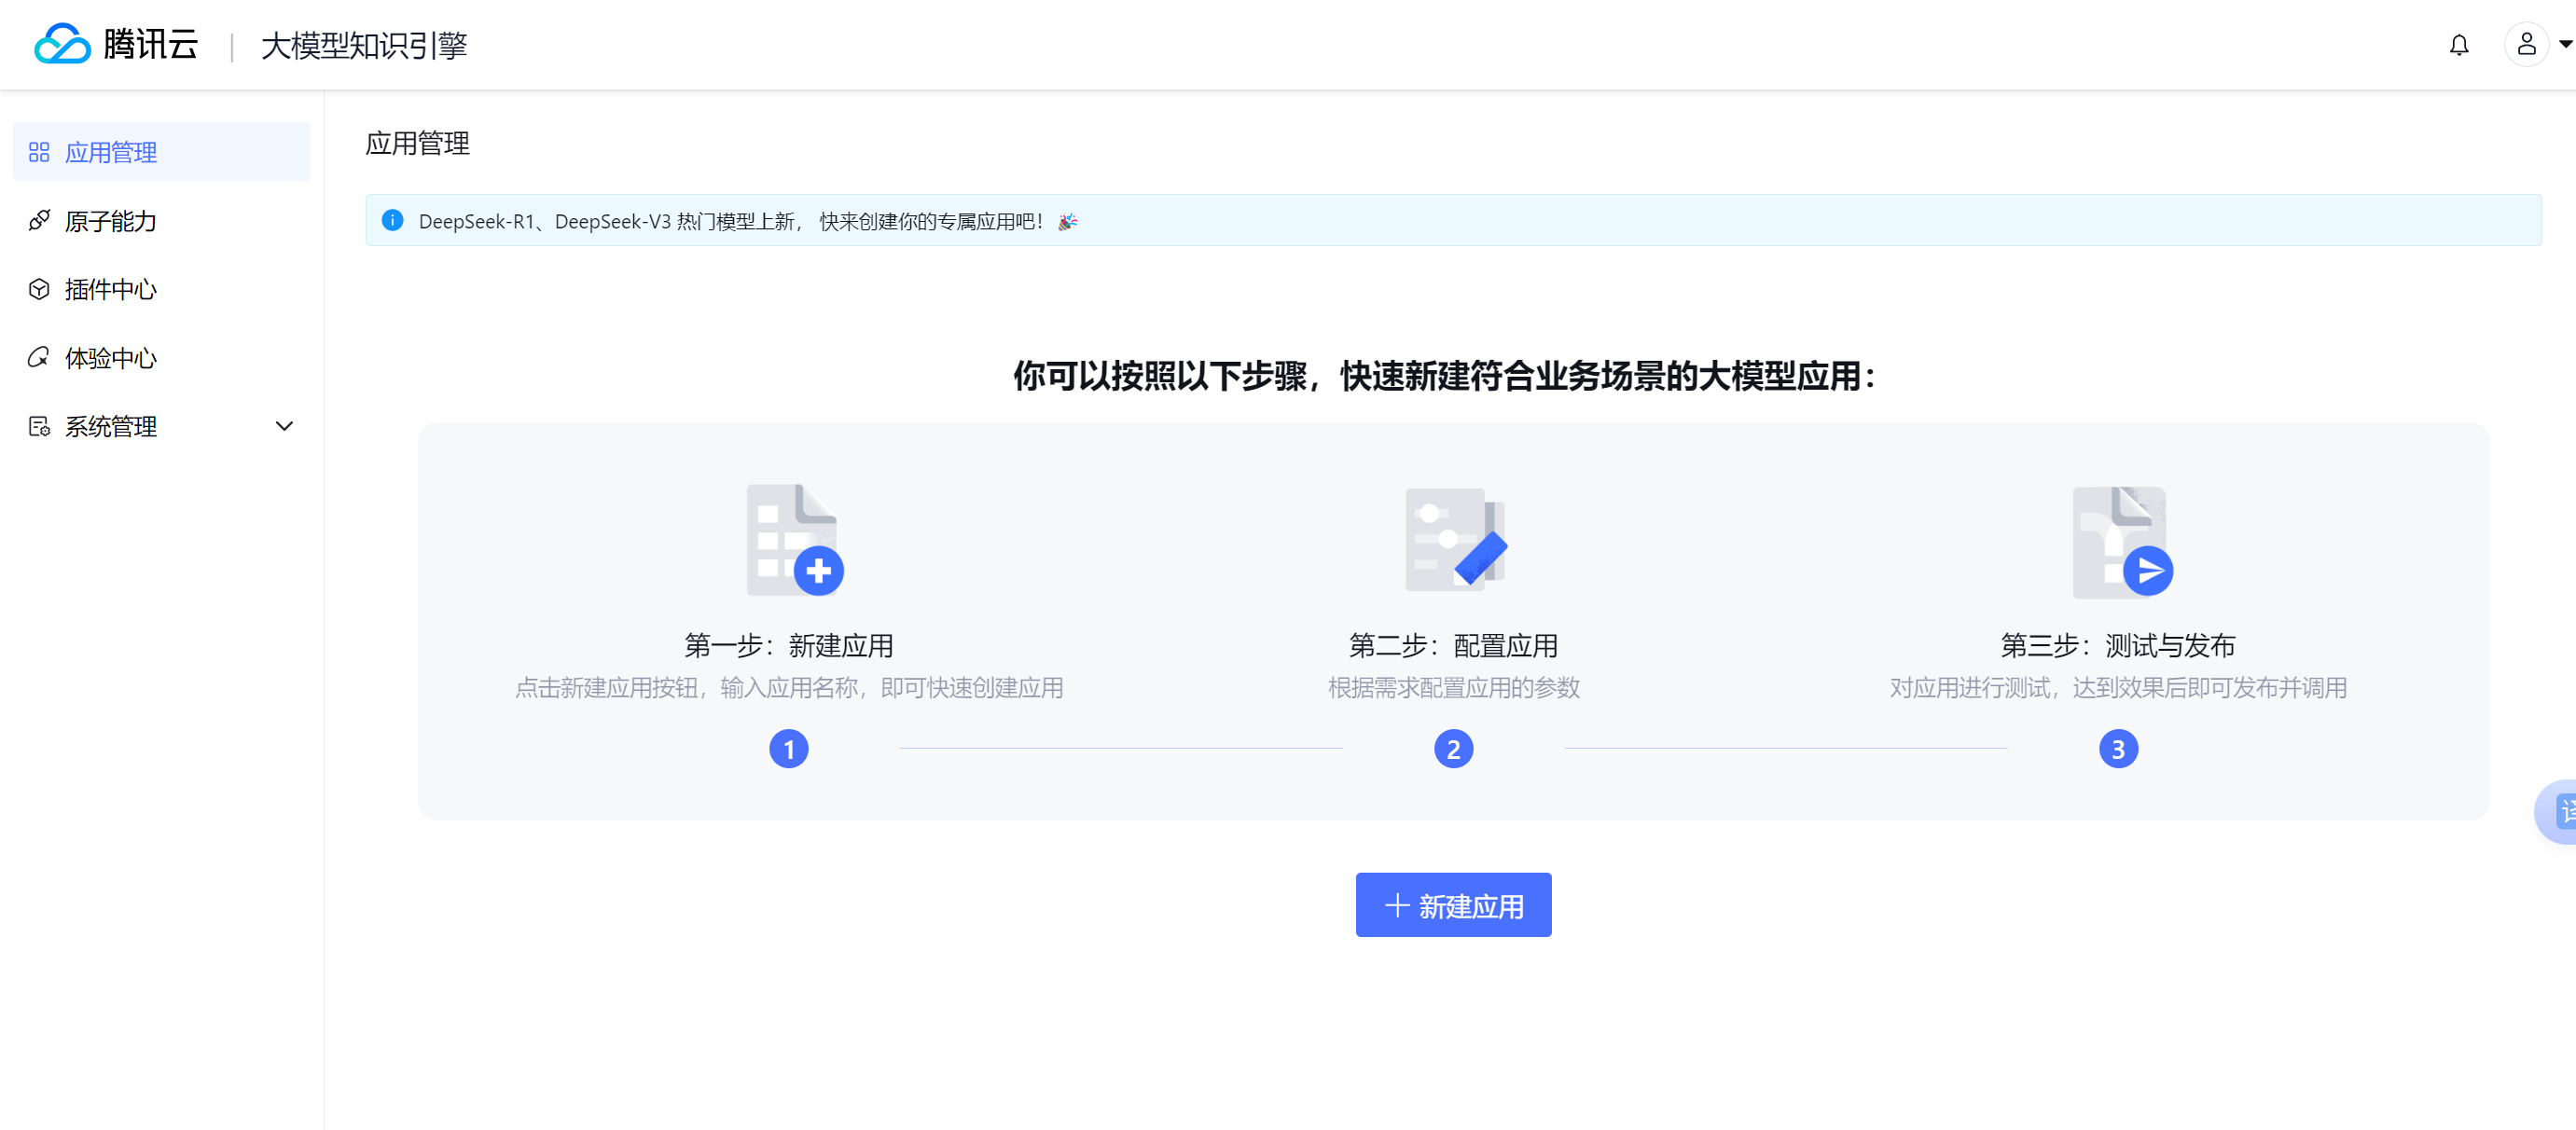The image size is (2576, 1130).
Task: Click 第三步：测试与发布 heading
Action: coord(2118,646)
